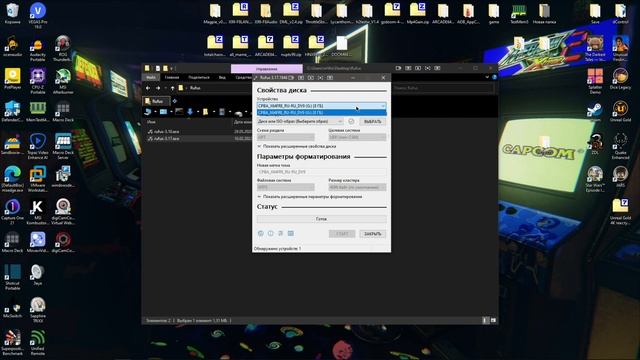Open the Sapphire TRIXX shortcut
Image resolution: width=640 pixels, height=360 pixels.
pos(38,309)
